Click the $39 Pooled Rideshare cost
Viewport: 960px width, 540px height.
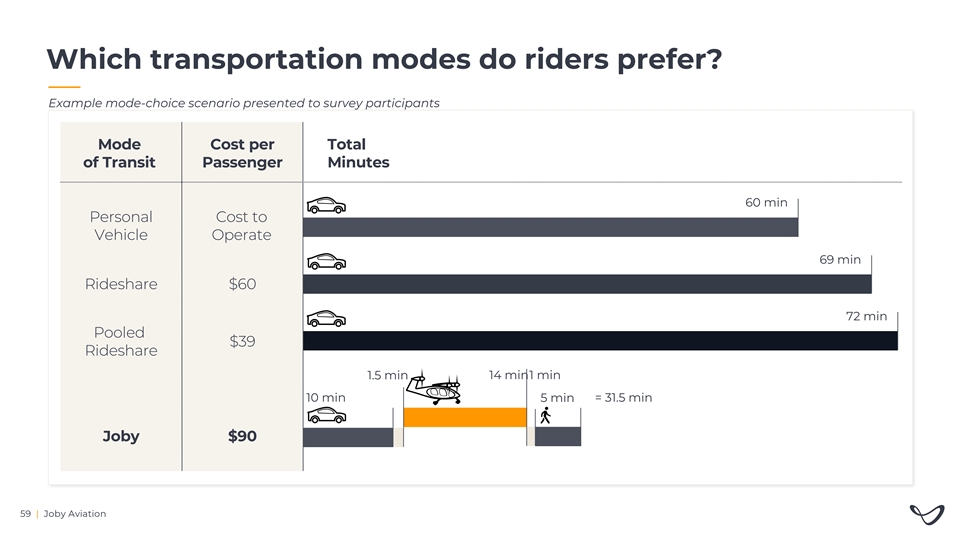[x=242, y=342]
